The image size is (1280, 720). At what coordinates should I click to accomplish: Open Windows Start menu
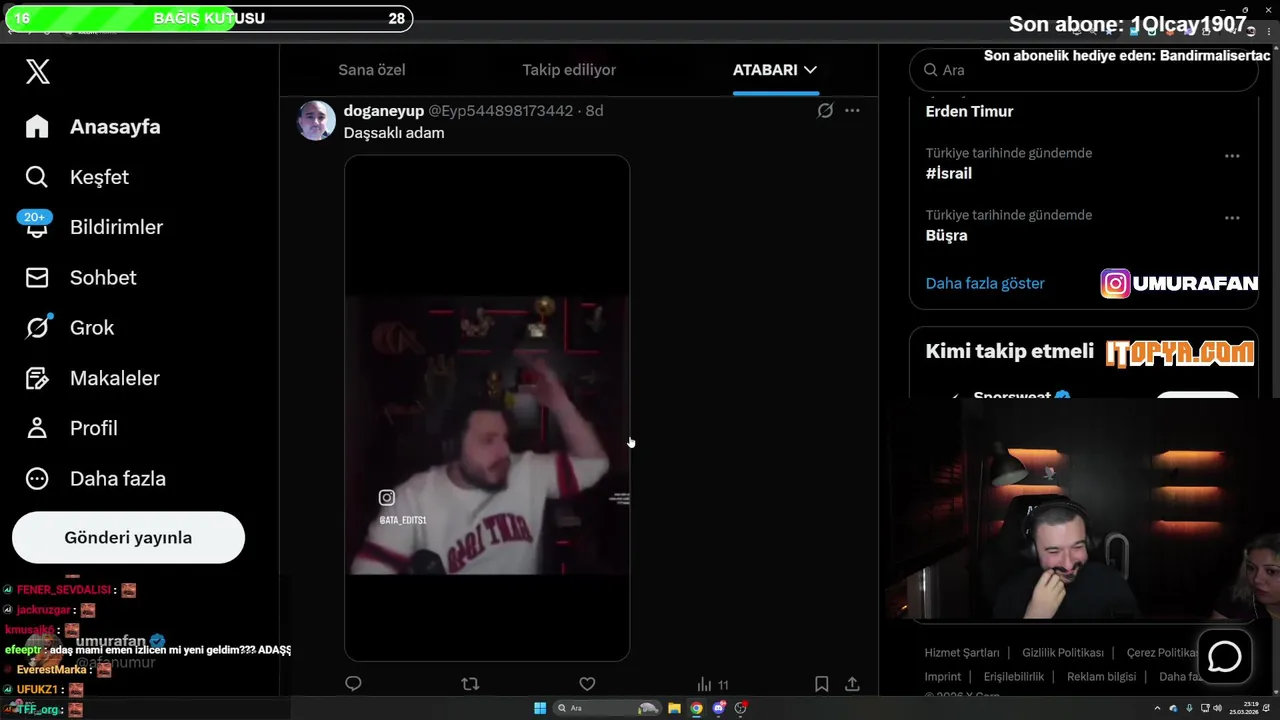coord(540,708)
